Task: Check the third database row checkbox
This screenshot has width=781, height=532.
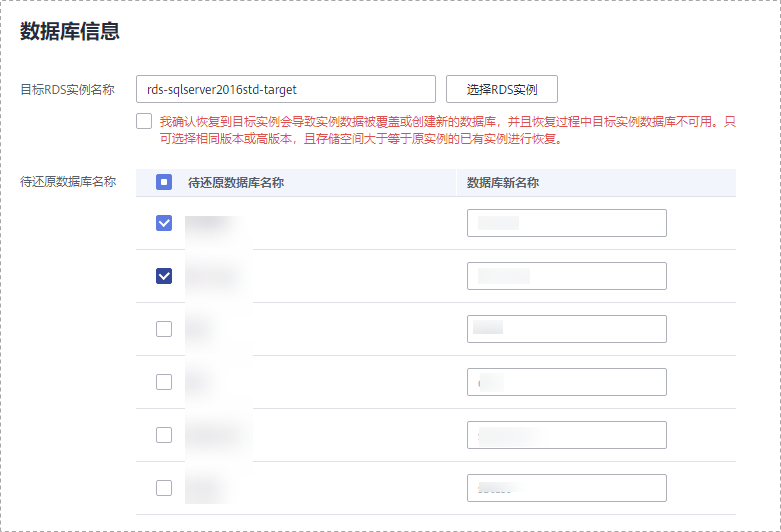Action: click(164, 329)
